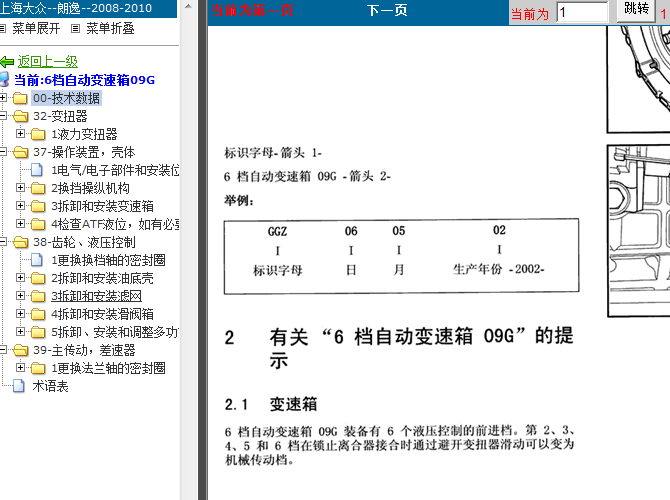
Task: Expand the 1液力变扭器 node
Action: click(20, 134)
